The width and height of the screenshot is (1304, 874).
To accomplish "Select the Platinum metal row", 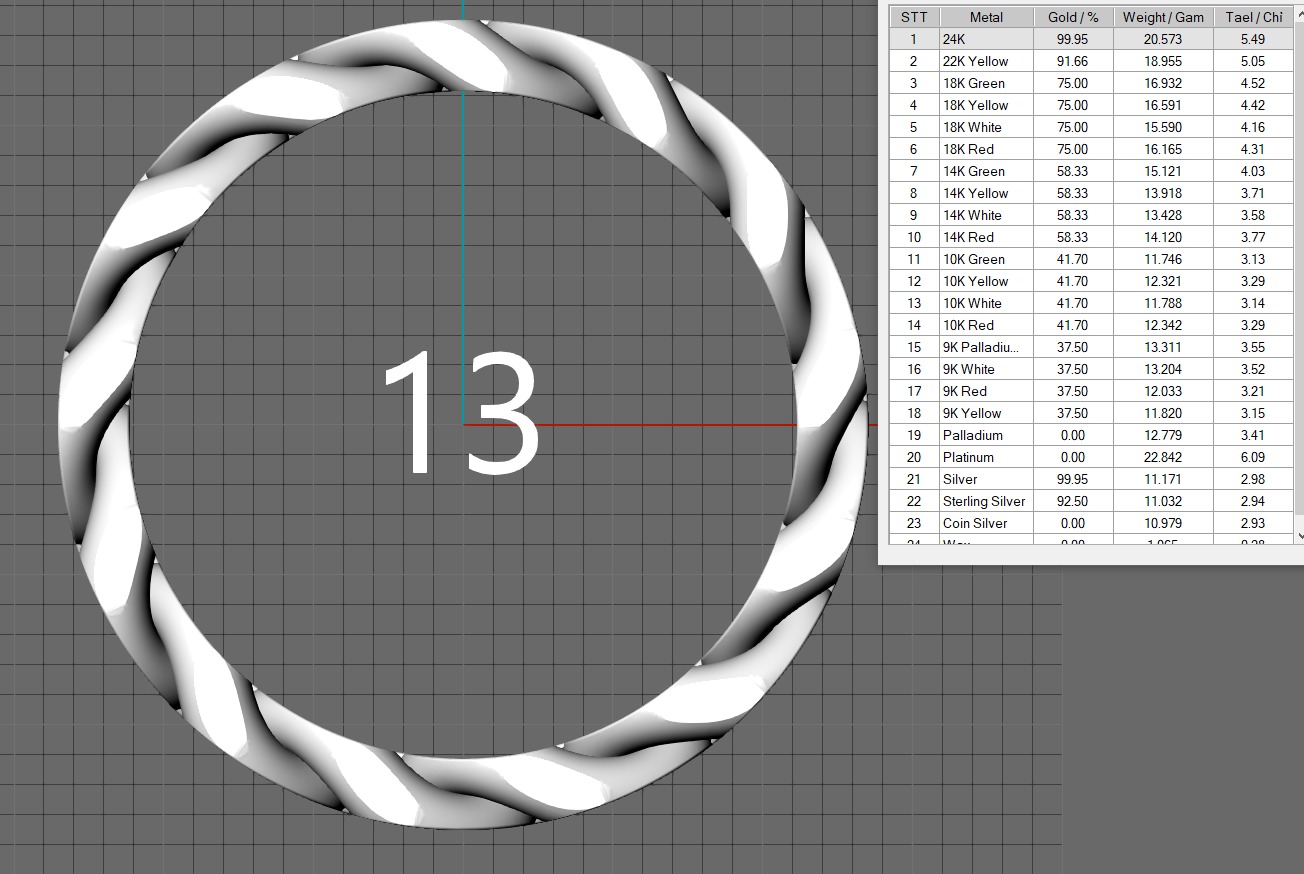I will coord(1092,457).
